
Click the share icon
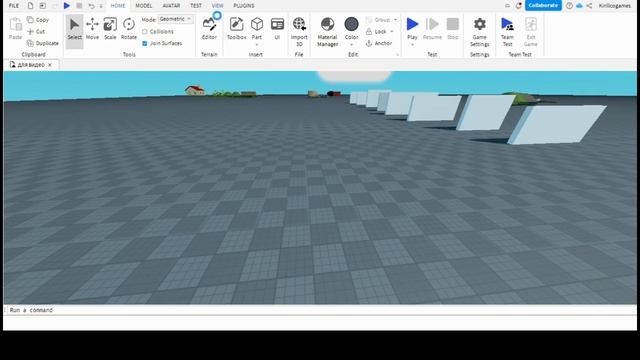click(x=589, y=6)
